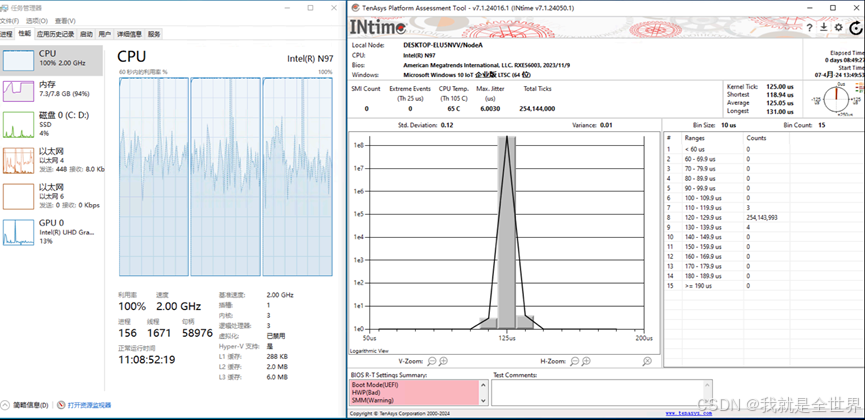Click the Logarithmic View label
Viewport: 865px width, 420px height.
369,350
